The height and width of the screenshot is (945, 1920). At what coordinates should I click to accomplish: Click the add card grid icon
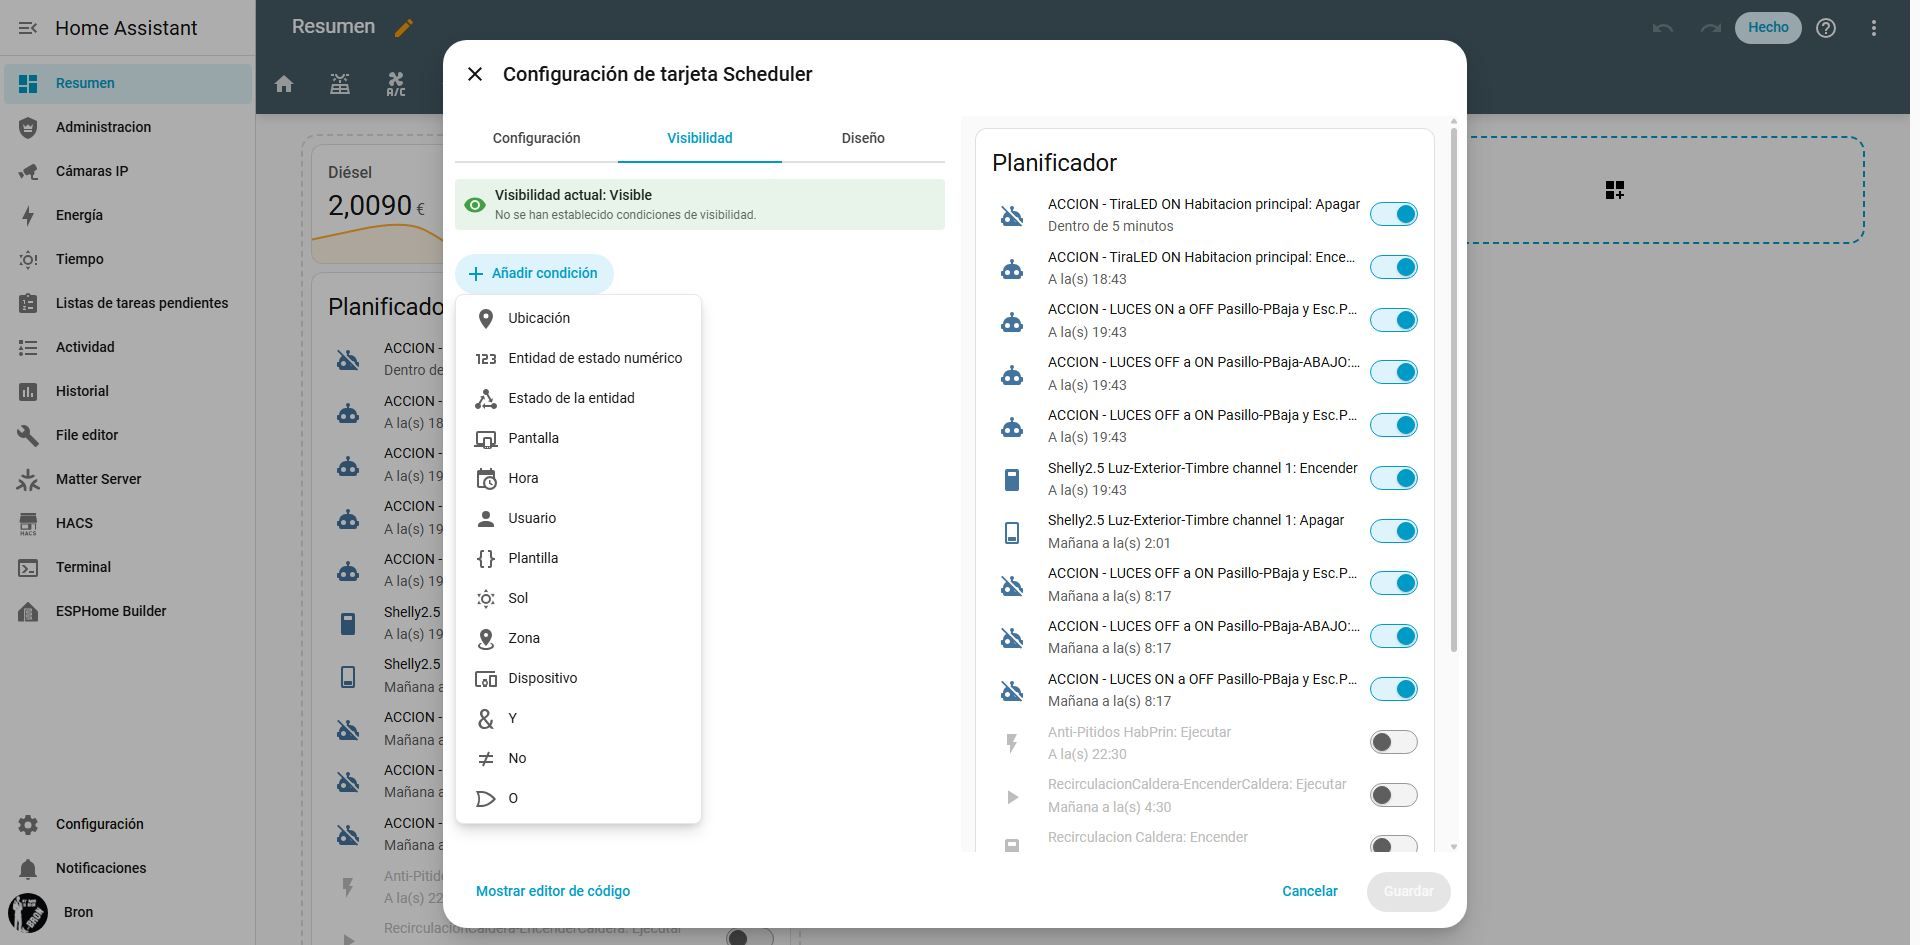coord(1615,190)
